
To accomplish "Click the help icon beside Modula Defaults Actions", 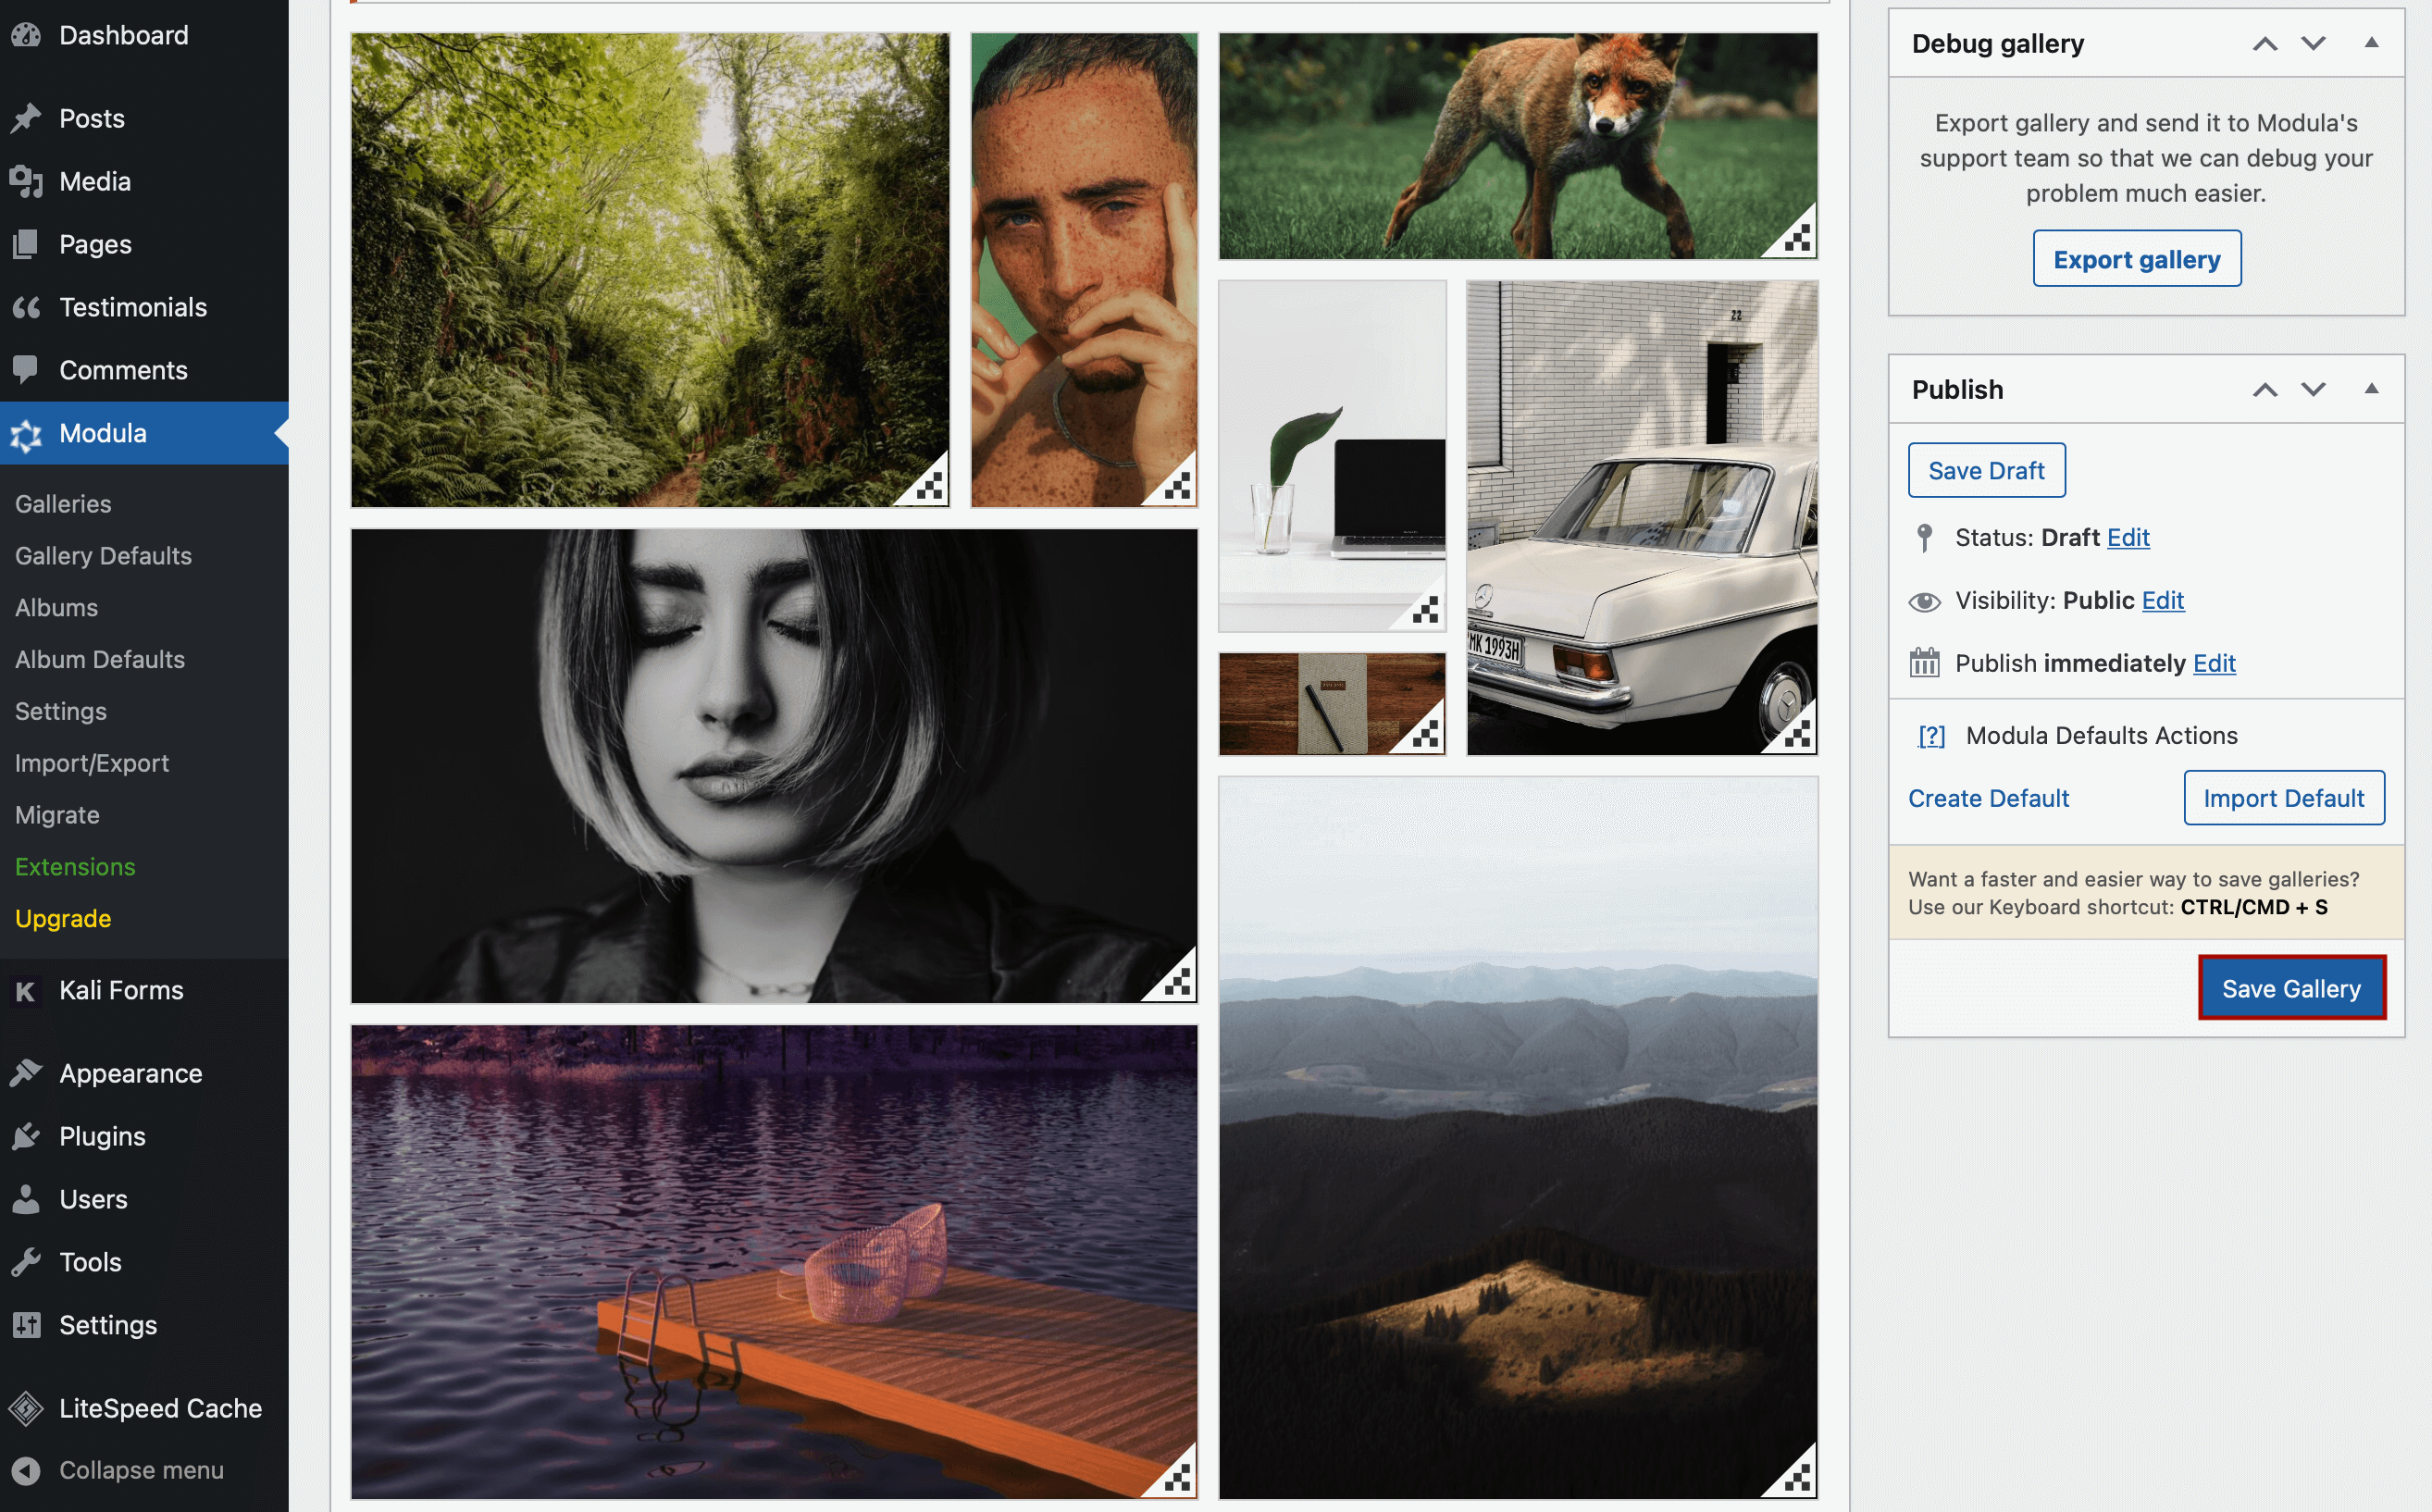I will click(1930, 735).
